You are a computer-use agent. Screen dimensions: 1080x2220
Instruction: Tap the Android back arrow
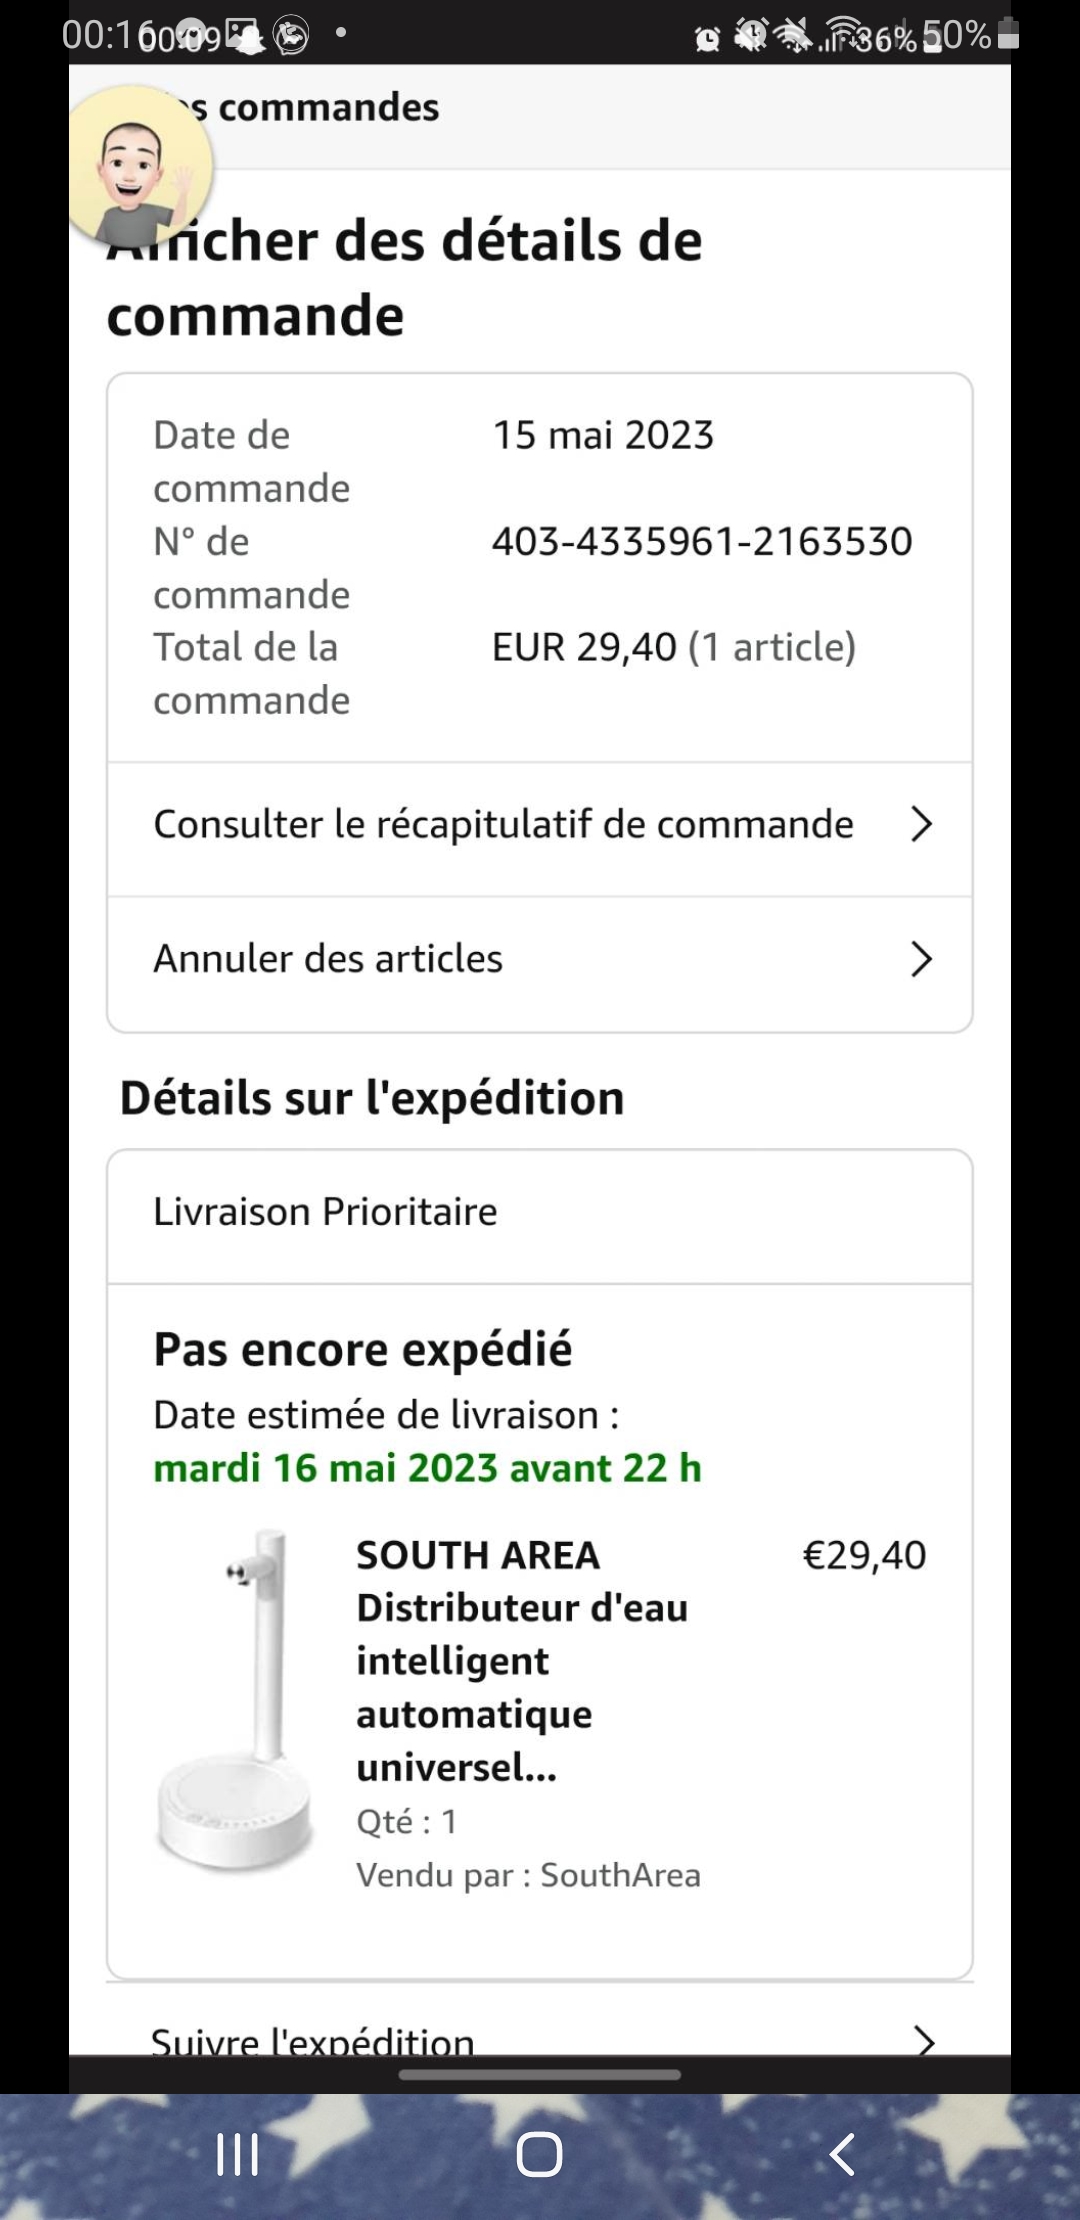842,2154
